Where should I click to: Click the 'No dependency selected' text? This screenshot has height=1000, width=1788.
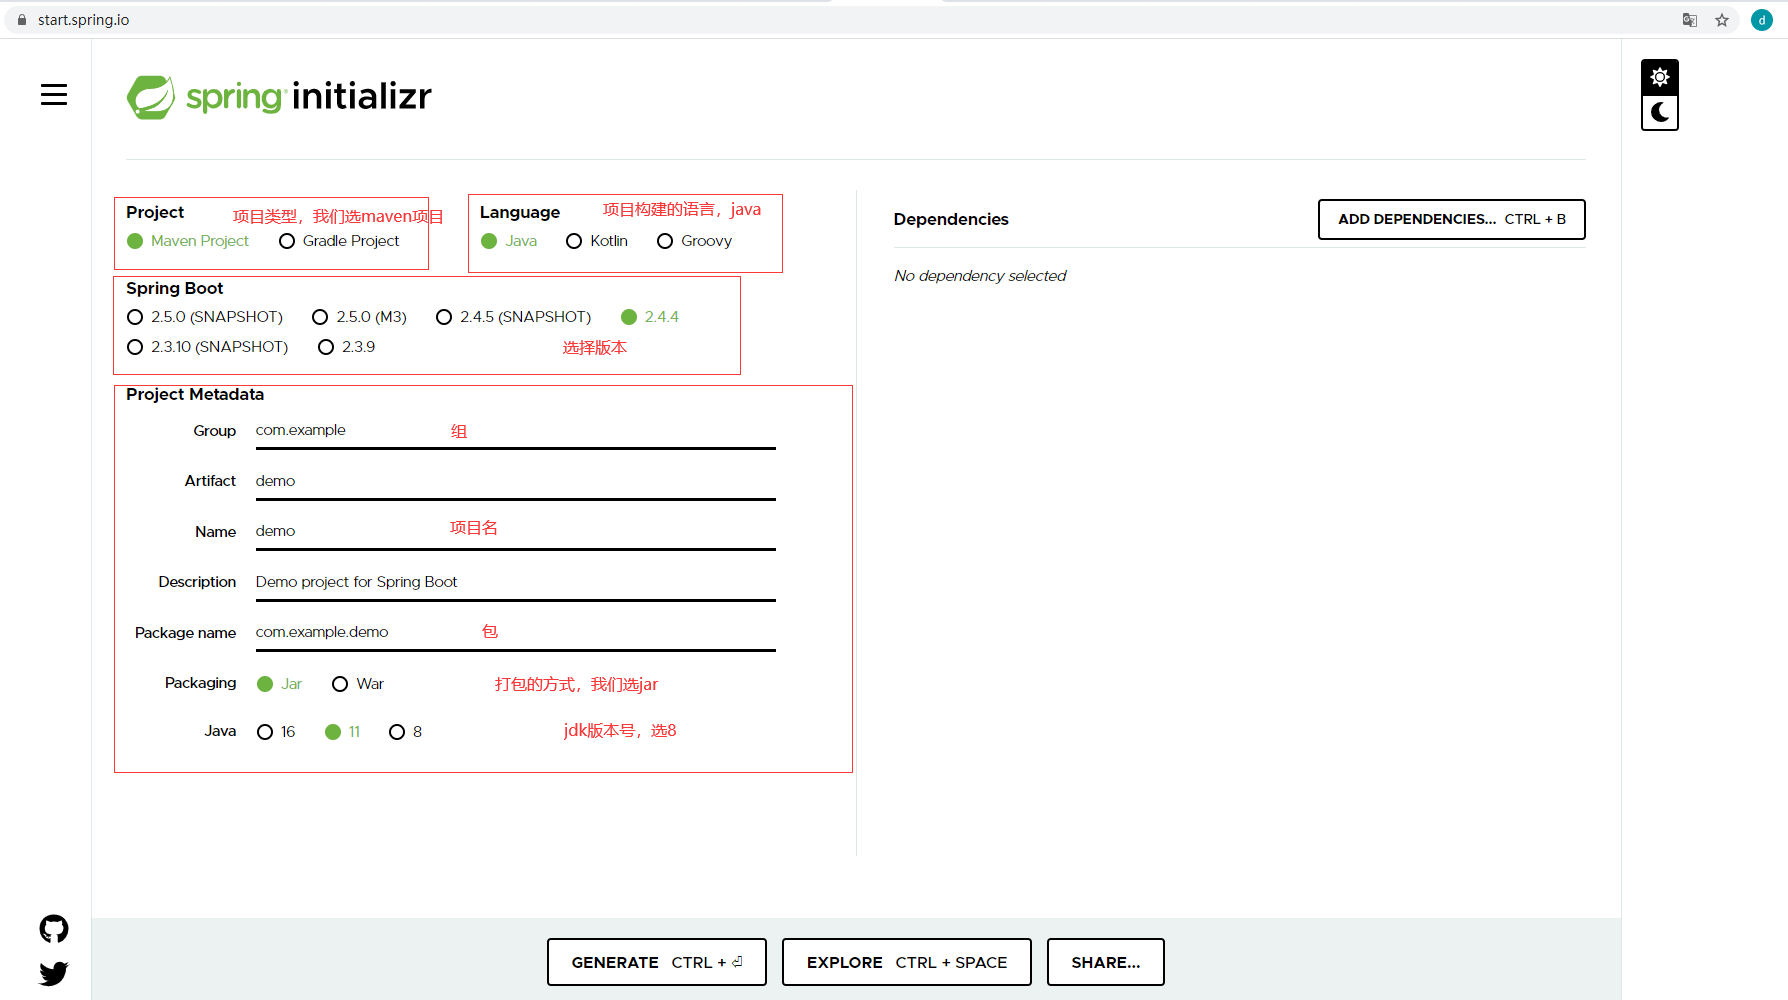pyautogui.click(x=980, y=276)
